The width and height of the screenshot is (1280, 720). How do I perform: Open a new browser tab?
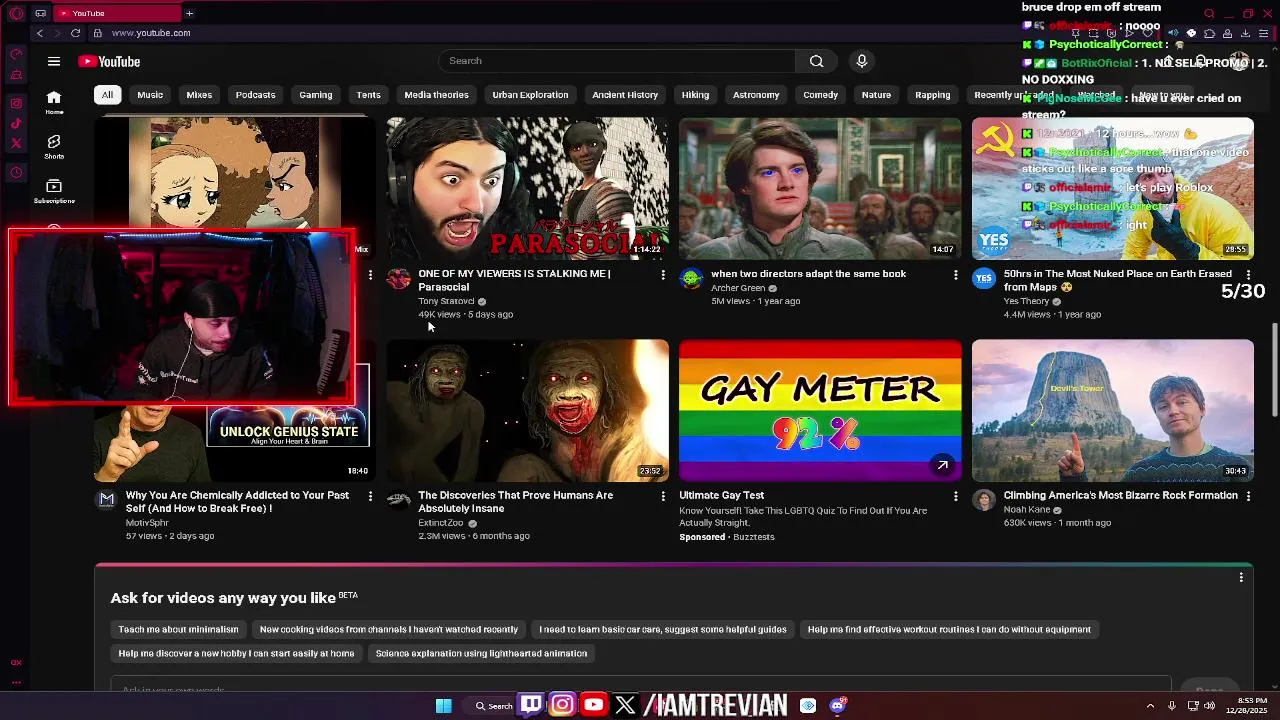[189, 13]
